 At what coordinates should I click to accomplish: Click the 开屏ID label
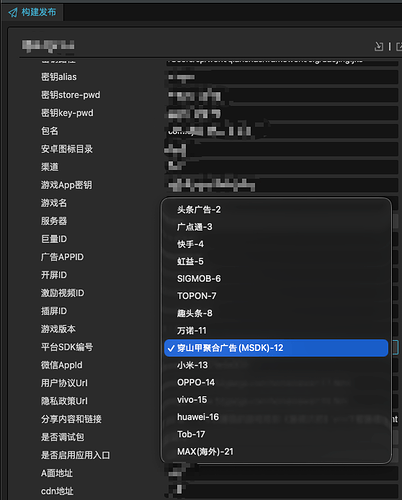(x=54, y=275)
